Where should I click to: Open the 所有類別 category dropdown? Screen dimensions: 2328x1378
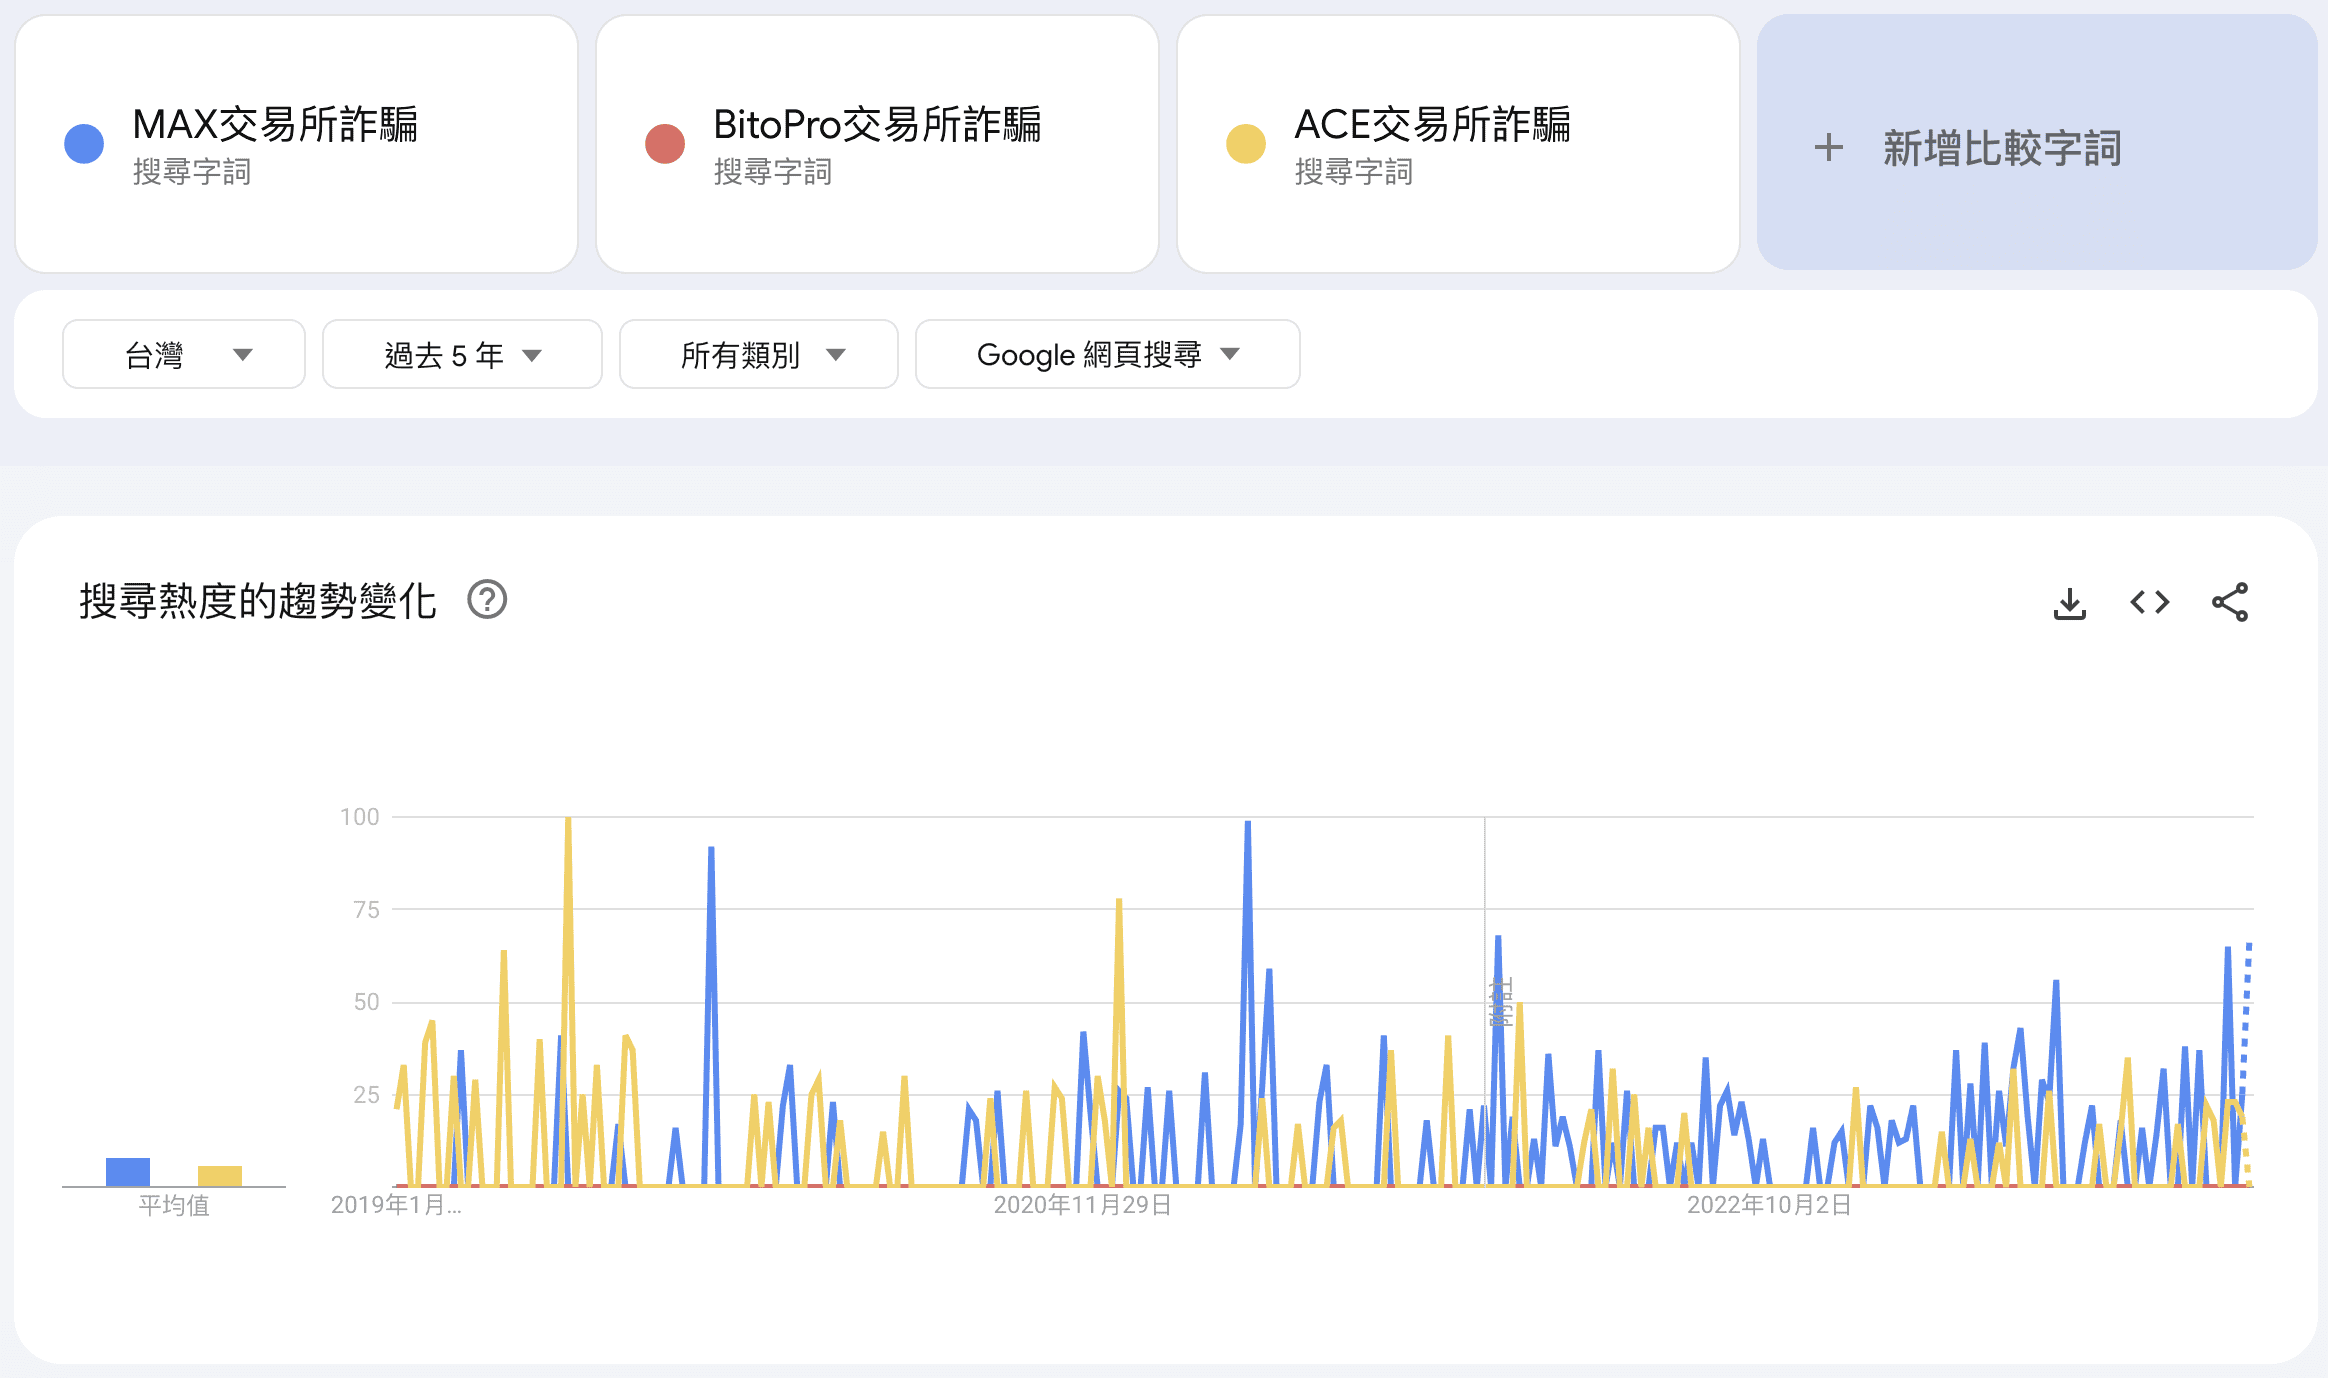759,354
